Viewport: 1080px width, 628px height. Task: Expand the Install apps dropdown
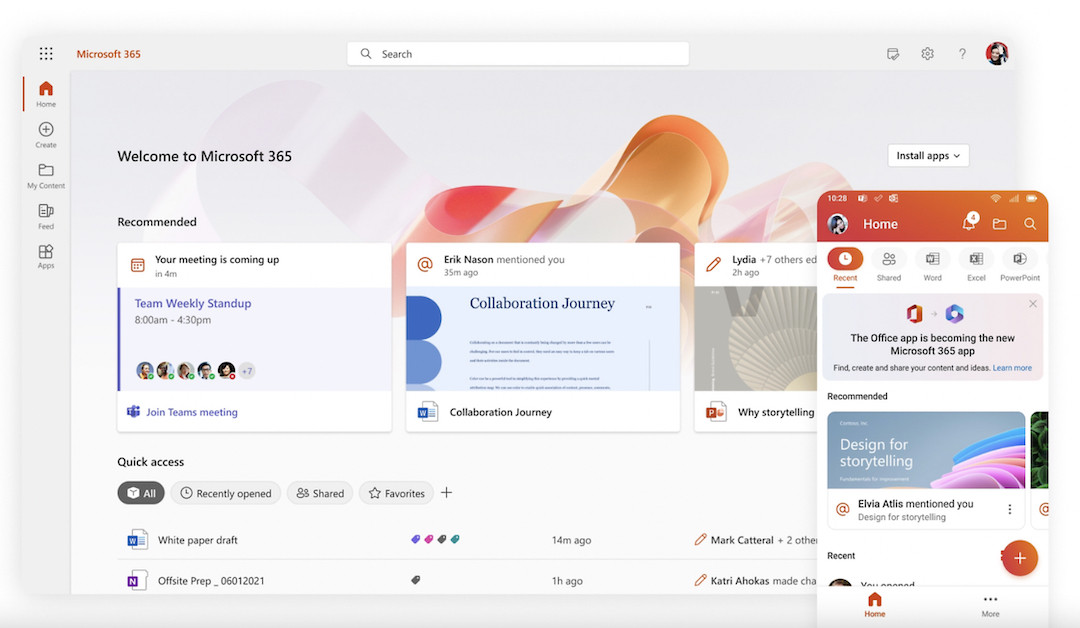(x=928, y=156)
